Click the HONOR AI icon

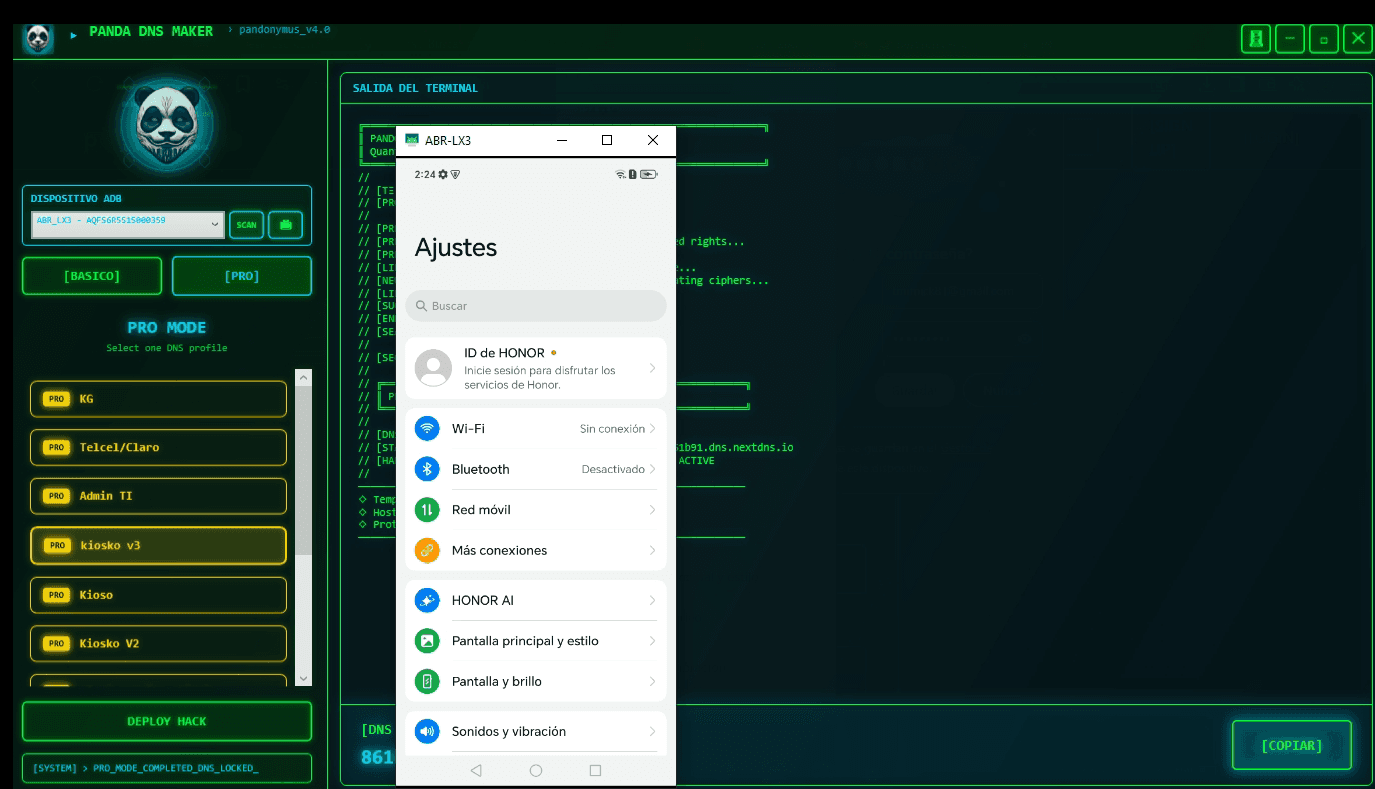pyautogui.click(x=427, y=600)
